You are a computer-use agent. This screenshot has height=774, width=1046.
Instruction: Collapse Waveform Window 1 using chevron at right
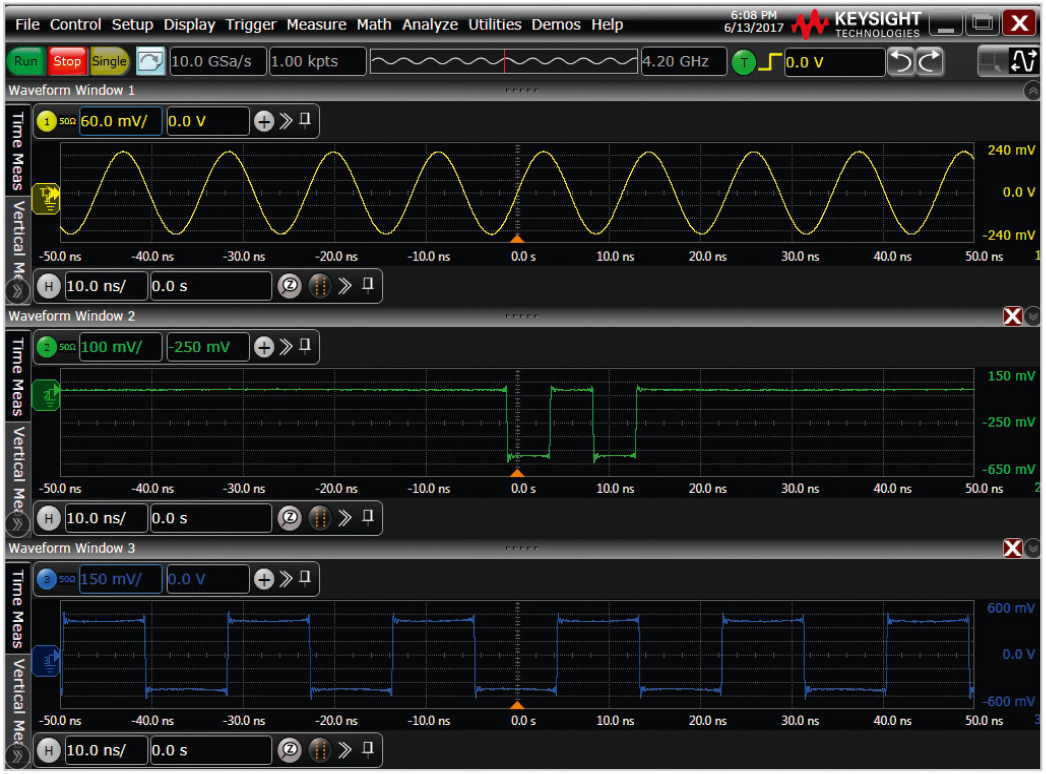tap(1032, 91)
